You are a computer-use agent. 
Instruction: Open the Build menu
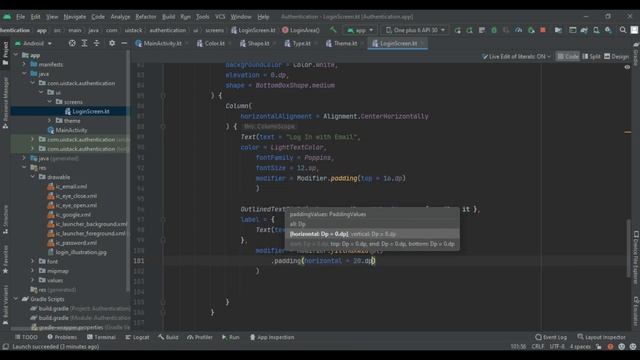pos(169,17)
